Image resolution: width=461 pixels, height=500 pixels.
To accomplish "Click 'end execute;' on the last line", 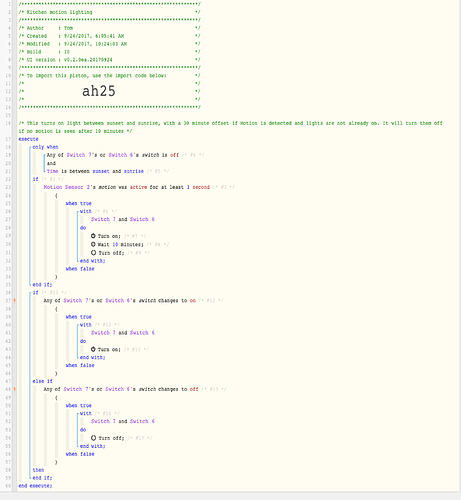I will (35, 486).
